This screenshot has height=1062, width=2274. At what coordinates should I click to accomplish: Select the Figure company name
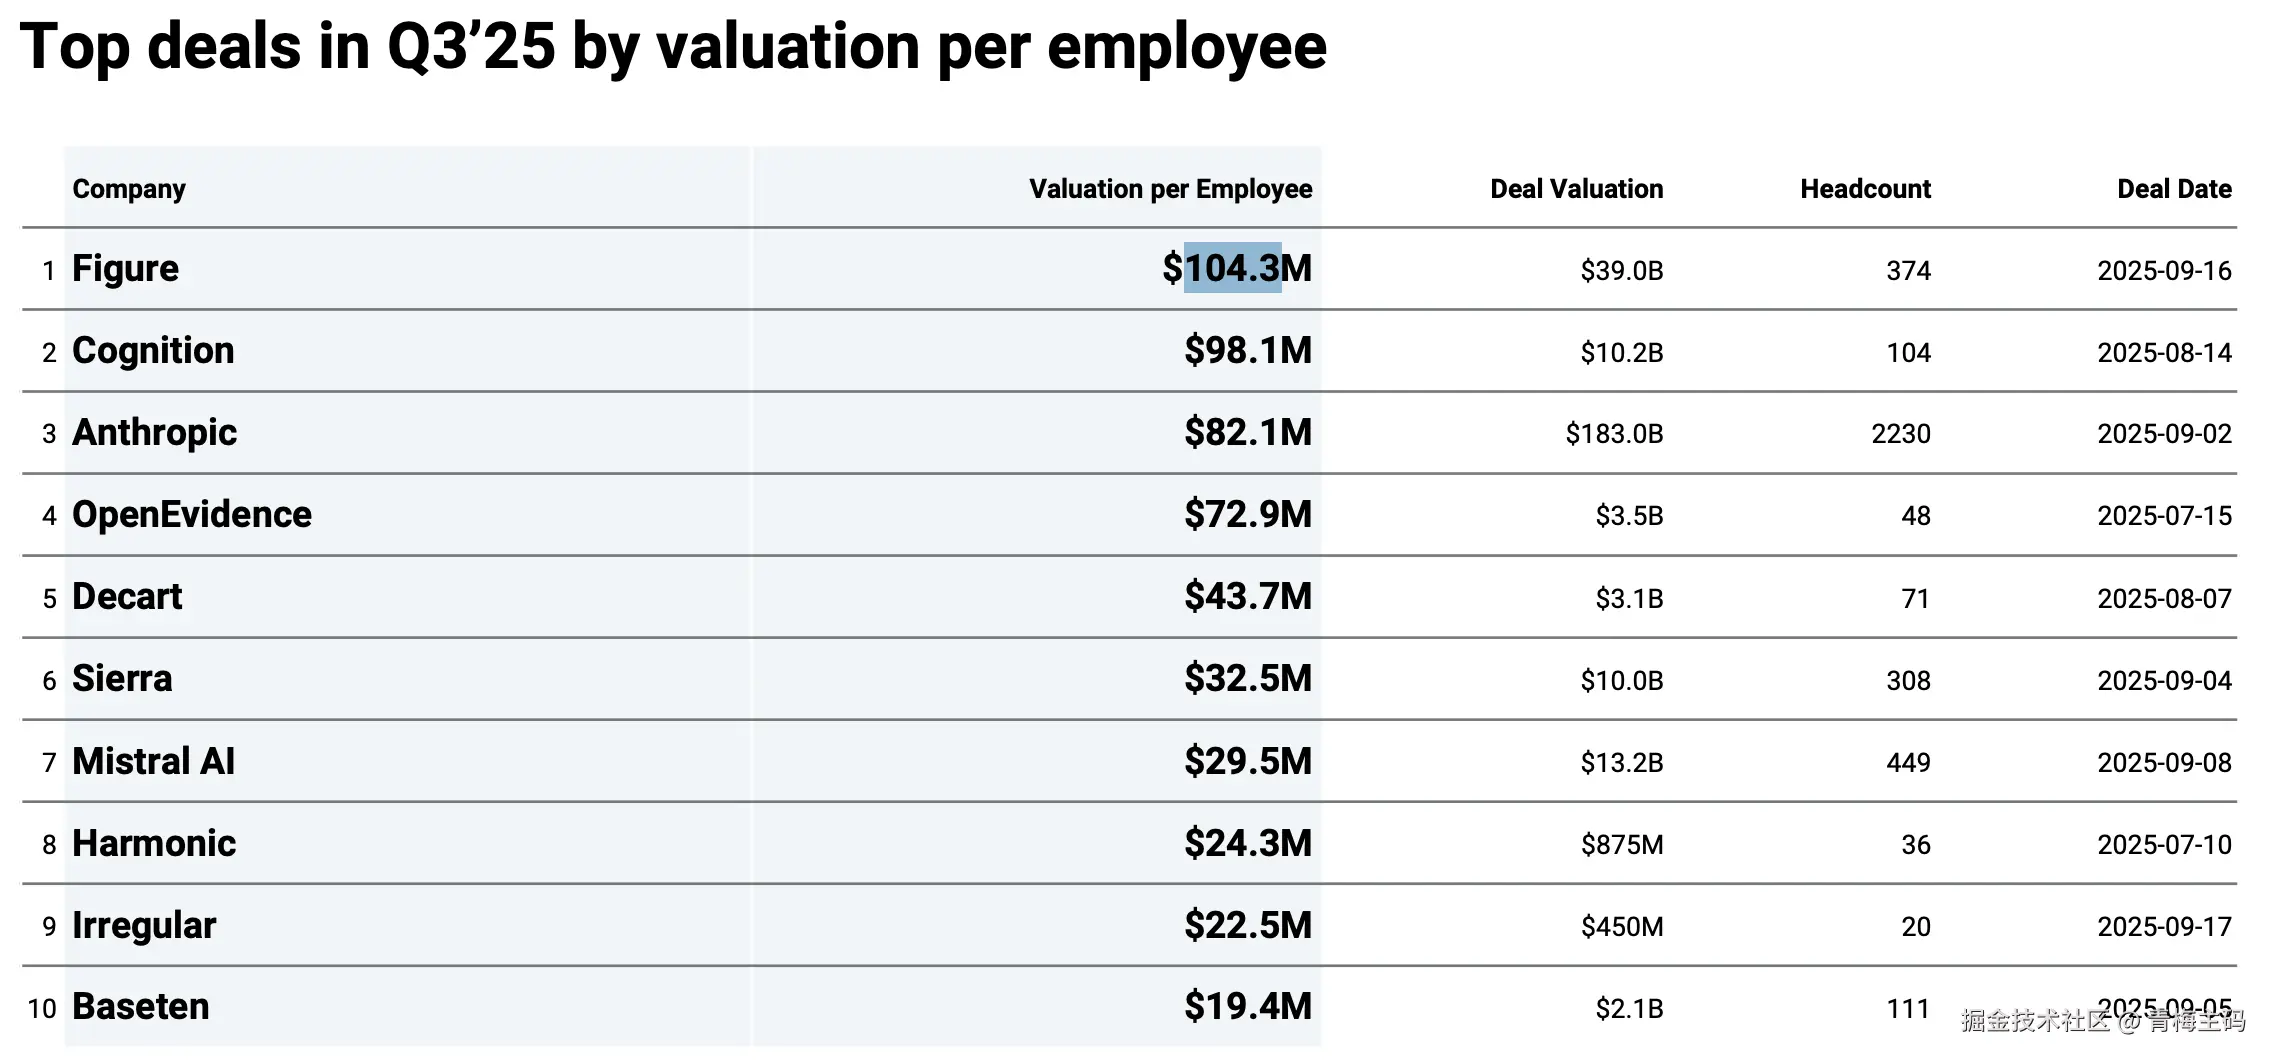tap(125, 269)
